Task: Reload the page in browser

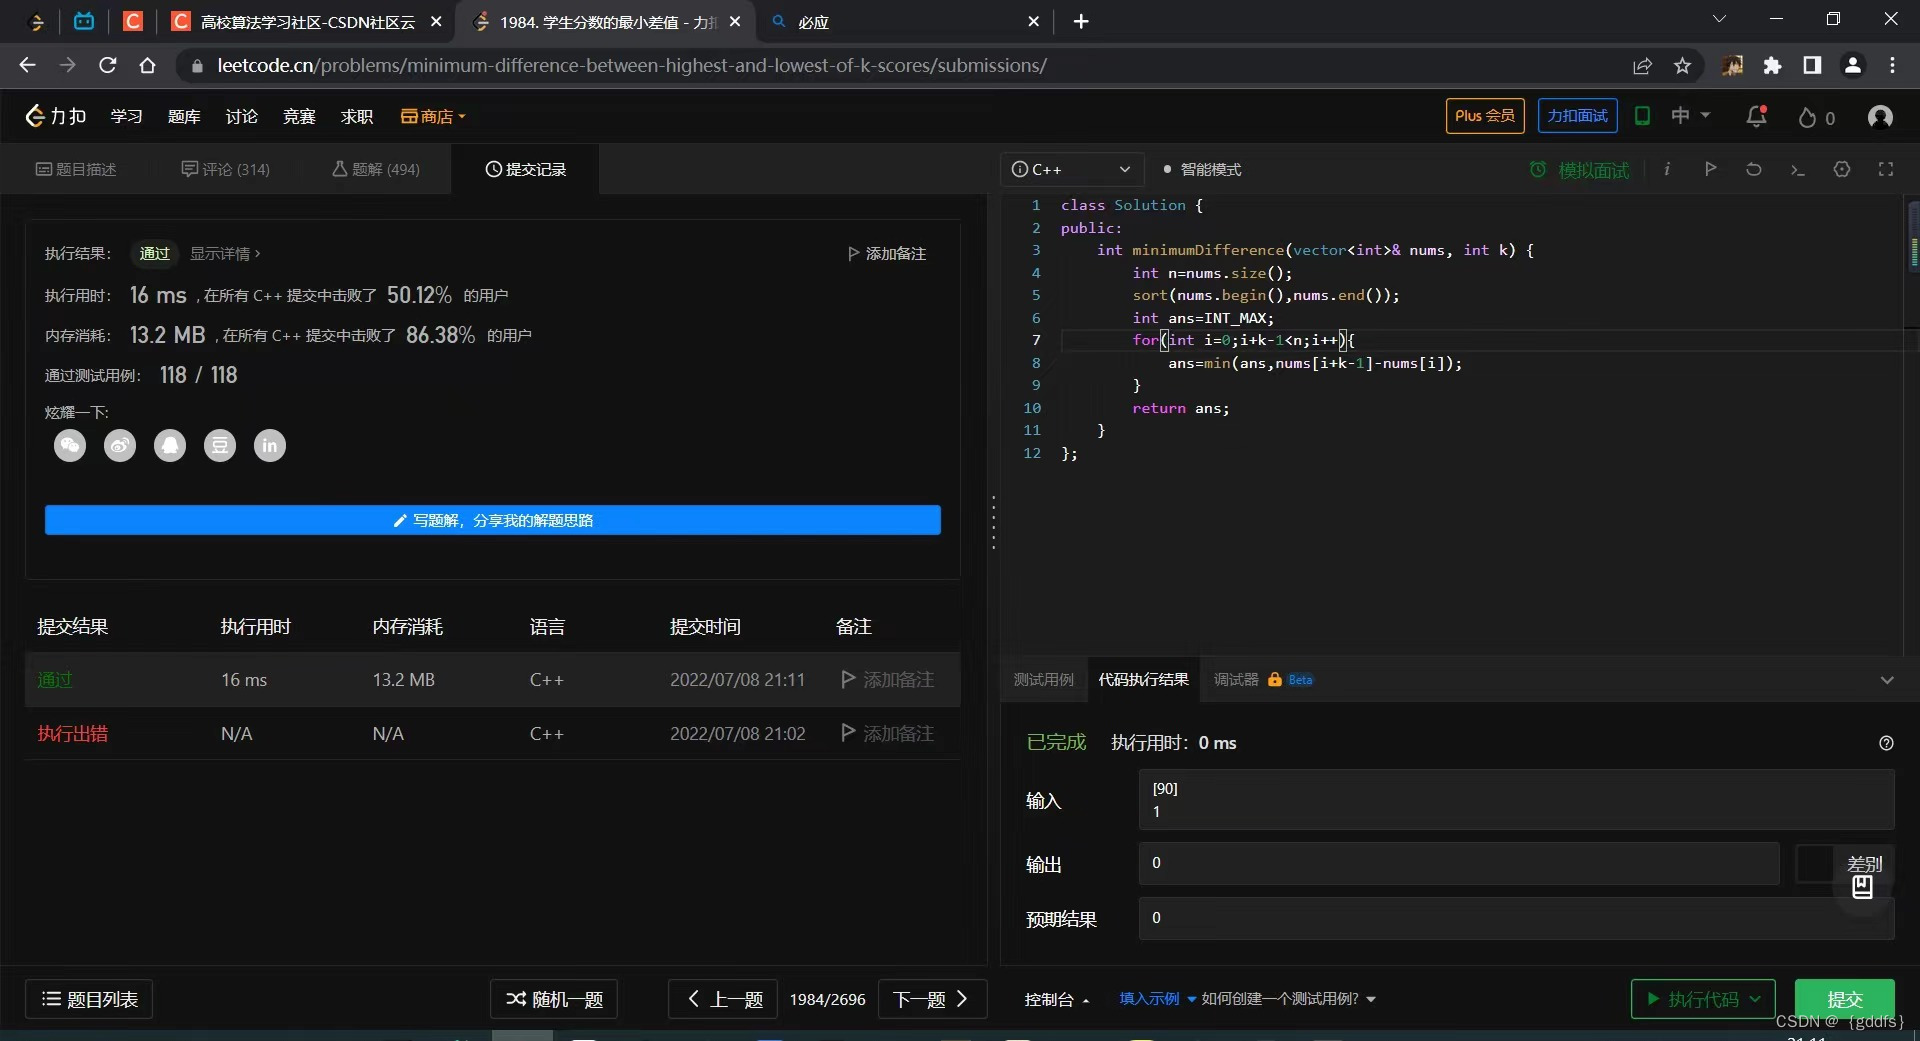Action: (x=108, y=65)
